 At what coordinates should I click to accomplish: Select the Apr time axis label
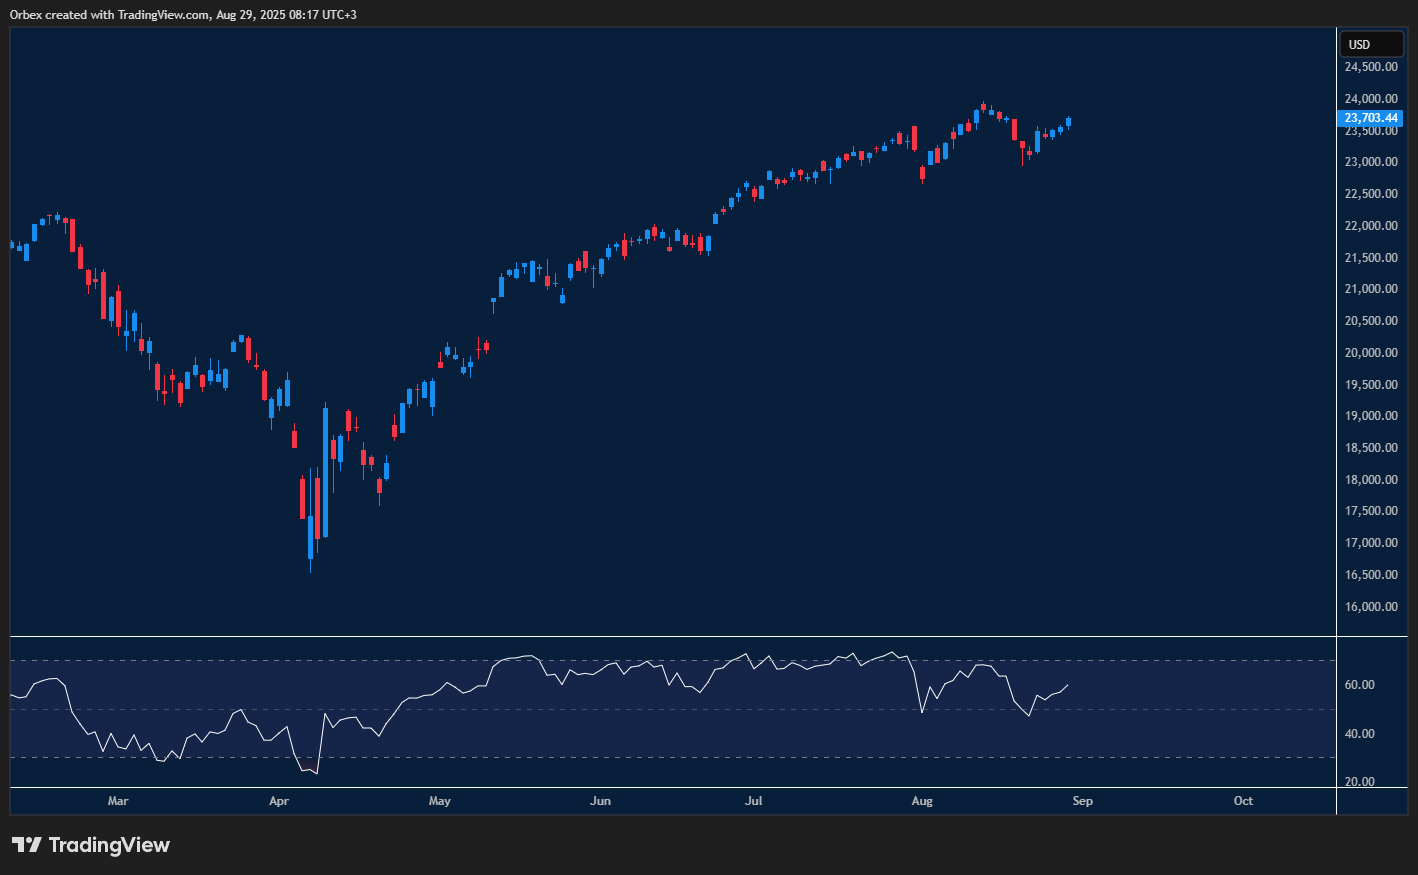(279, 801)
